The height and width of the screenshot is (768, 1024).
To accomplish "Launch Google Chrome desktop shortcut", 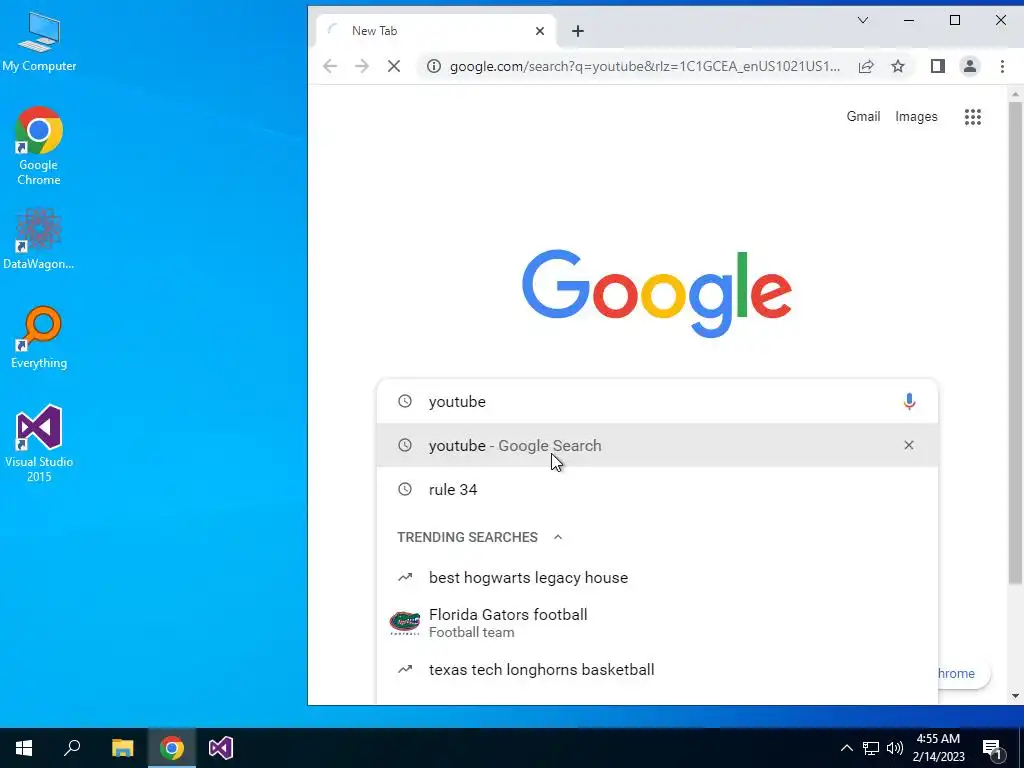I will tap(39, 146).
